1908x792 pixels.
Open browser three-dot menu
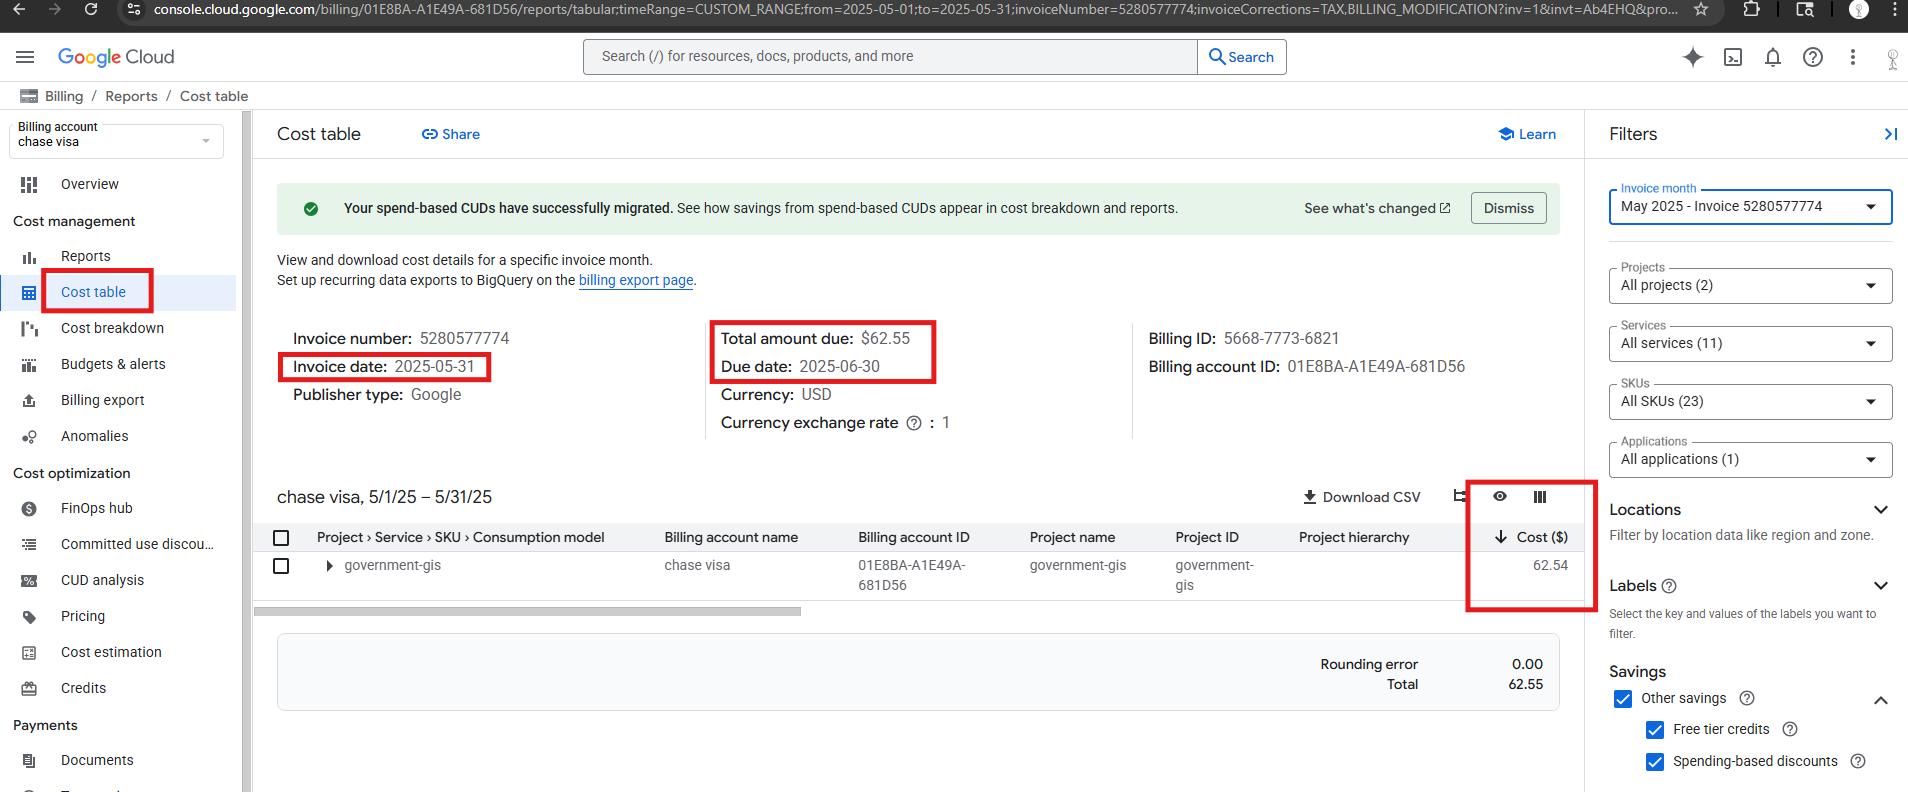tap(1894, 9)
